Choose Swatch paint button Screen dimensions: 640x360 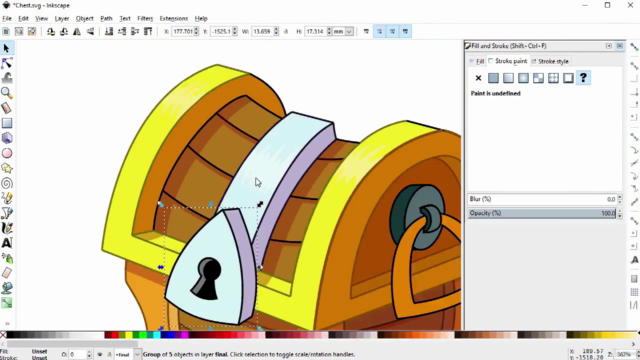tap(568, 78)
